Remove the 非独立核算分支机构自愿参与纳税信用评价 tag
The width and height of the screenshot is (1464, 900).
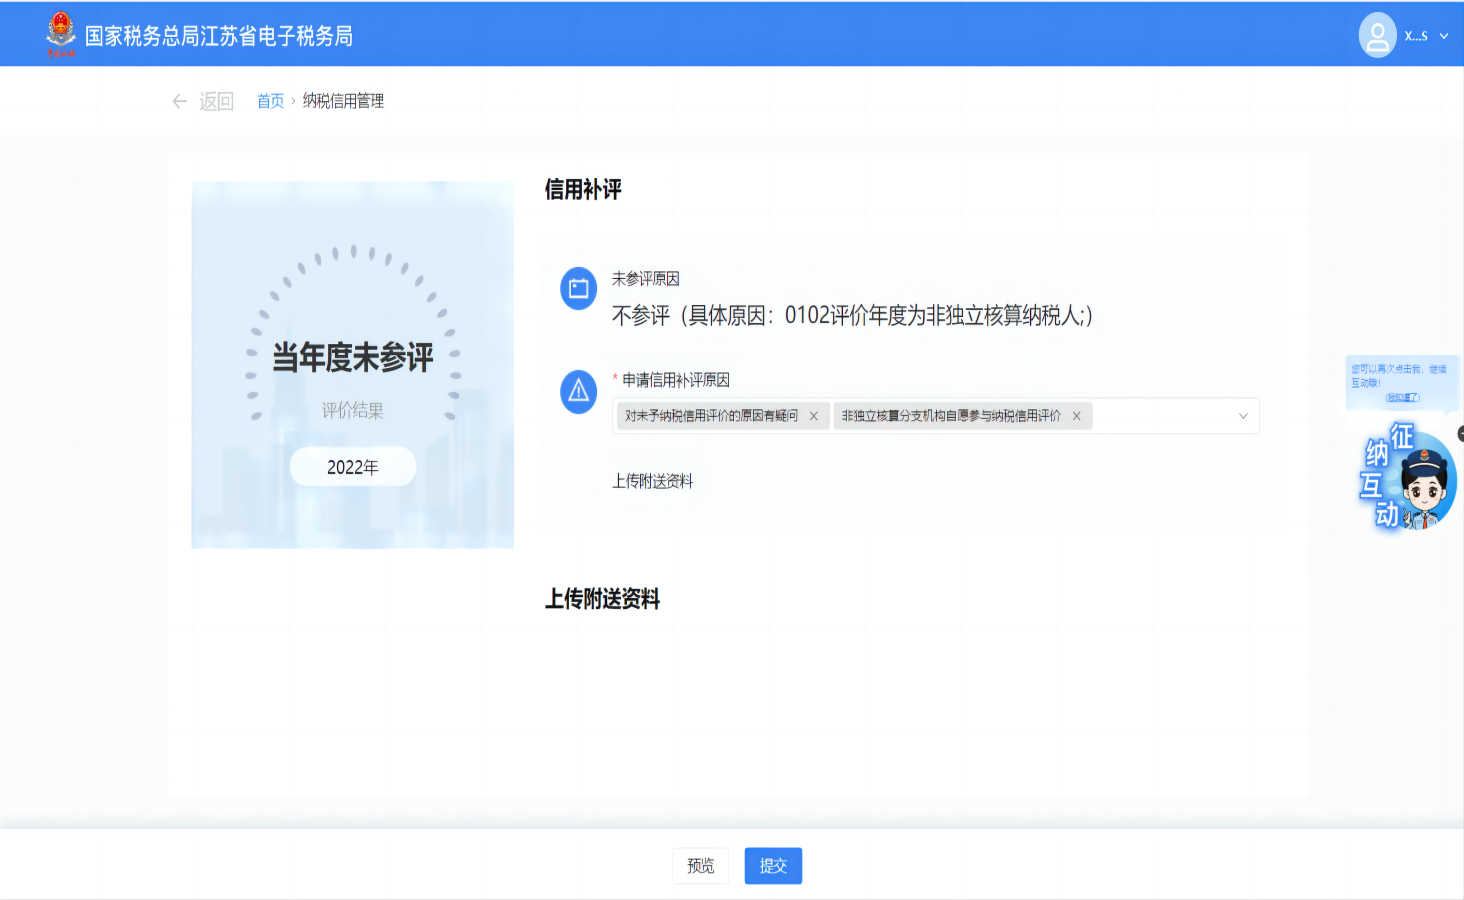(x=1077, y=416)
